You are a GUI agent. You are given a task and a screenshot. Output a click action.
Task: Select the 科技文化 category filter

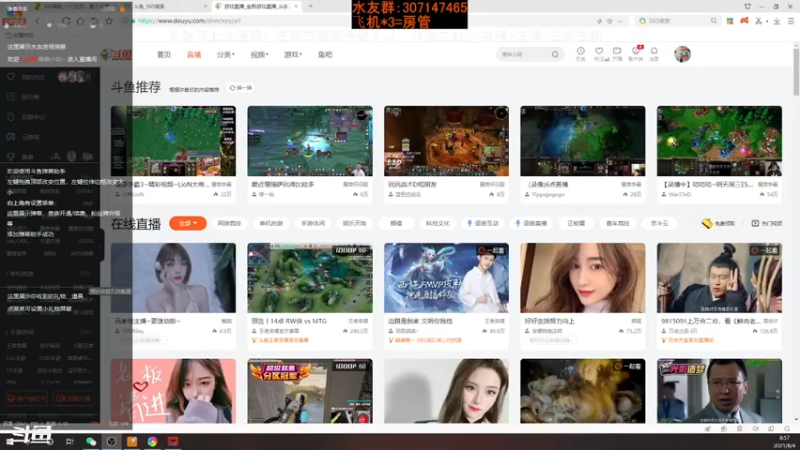pyautogui.click(x=438, y=223)
